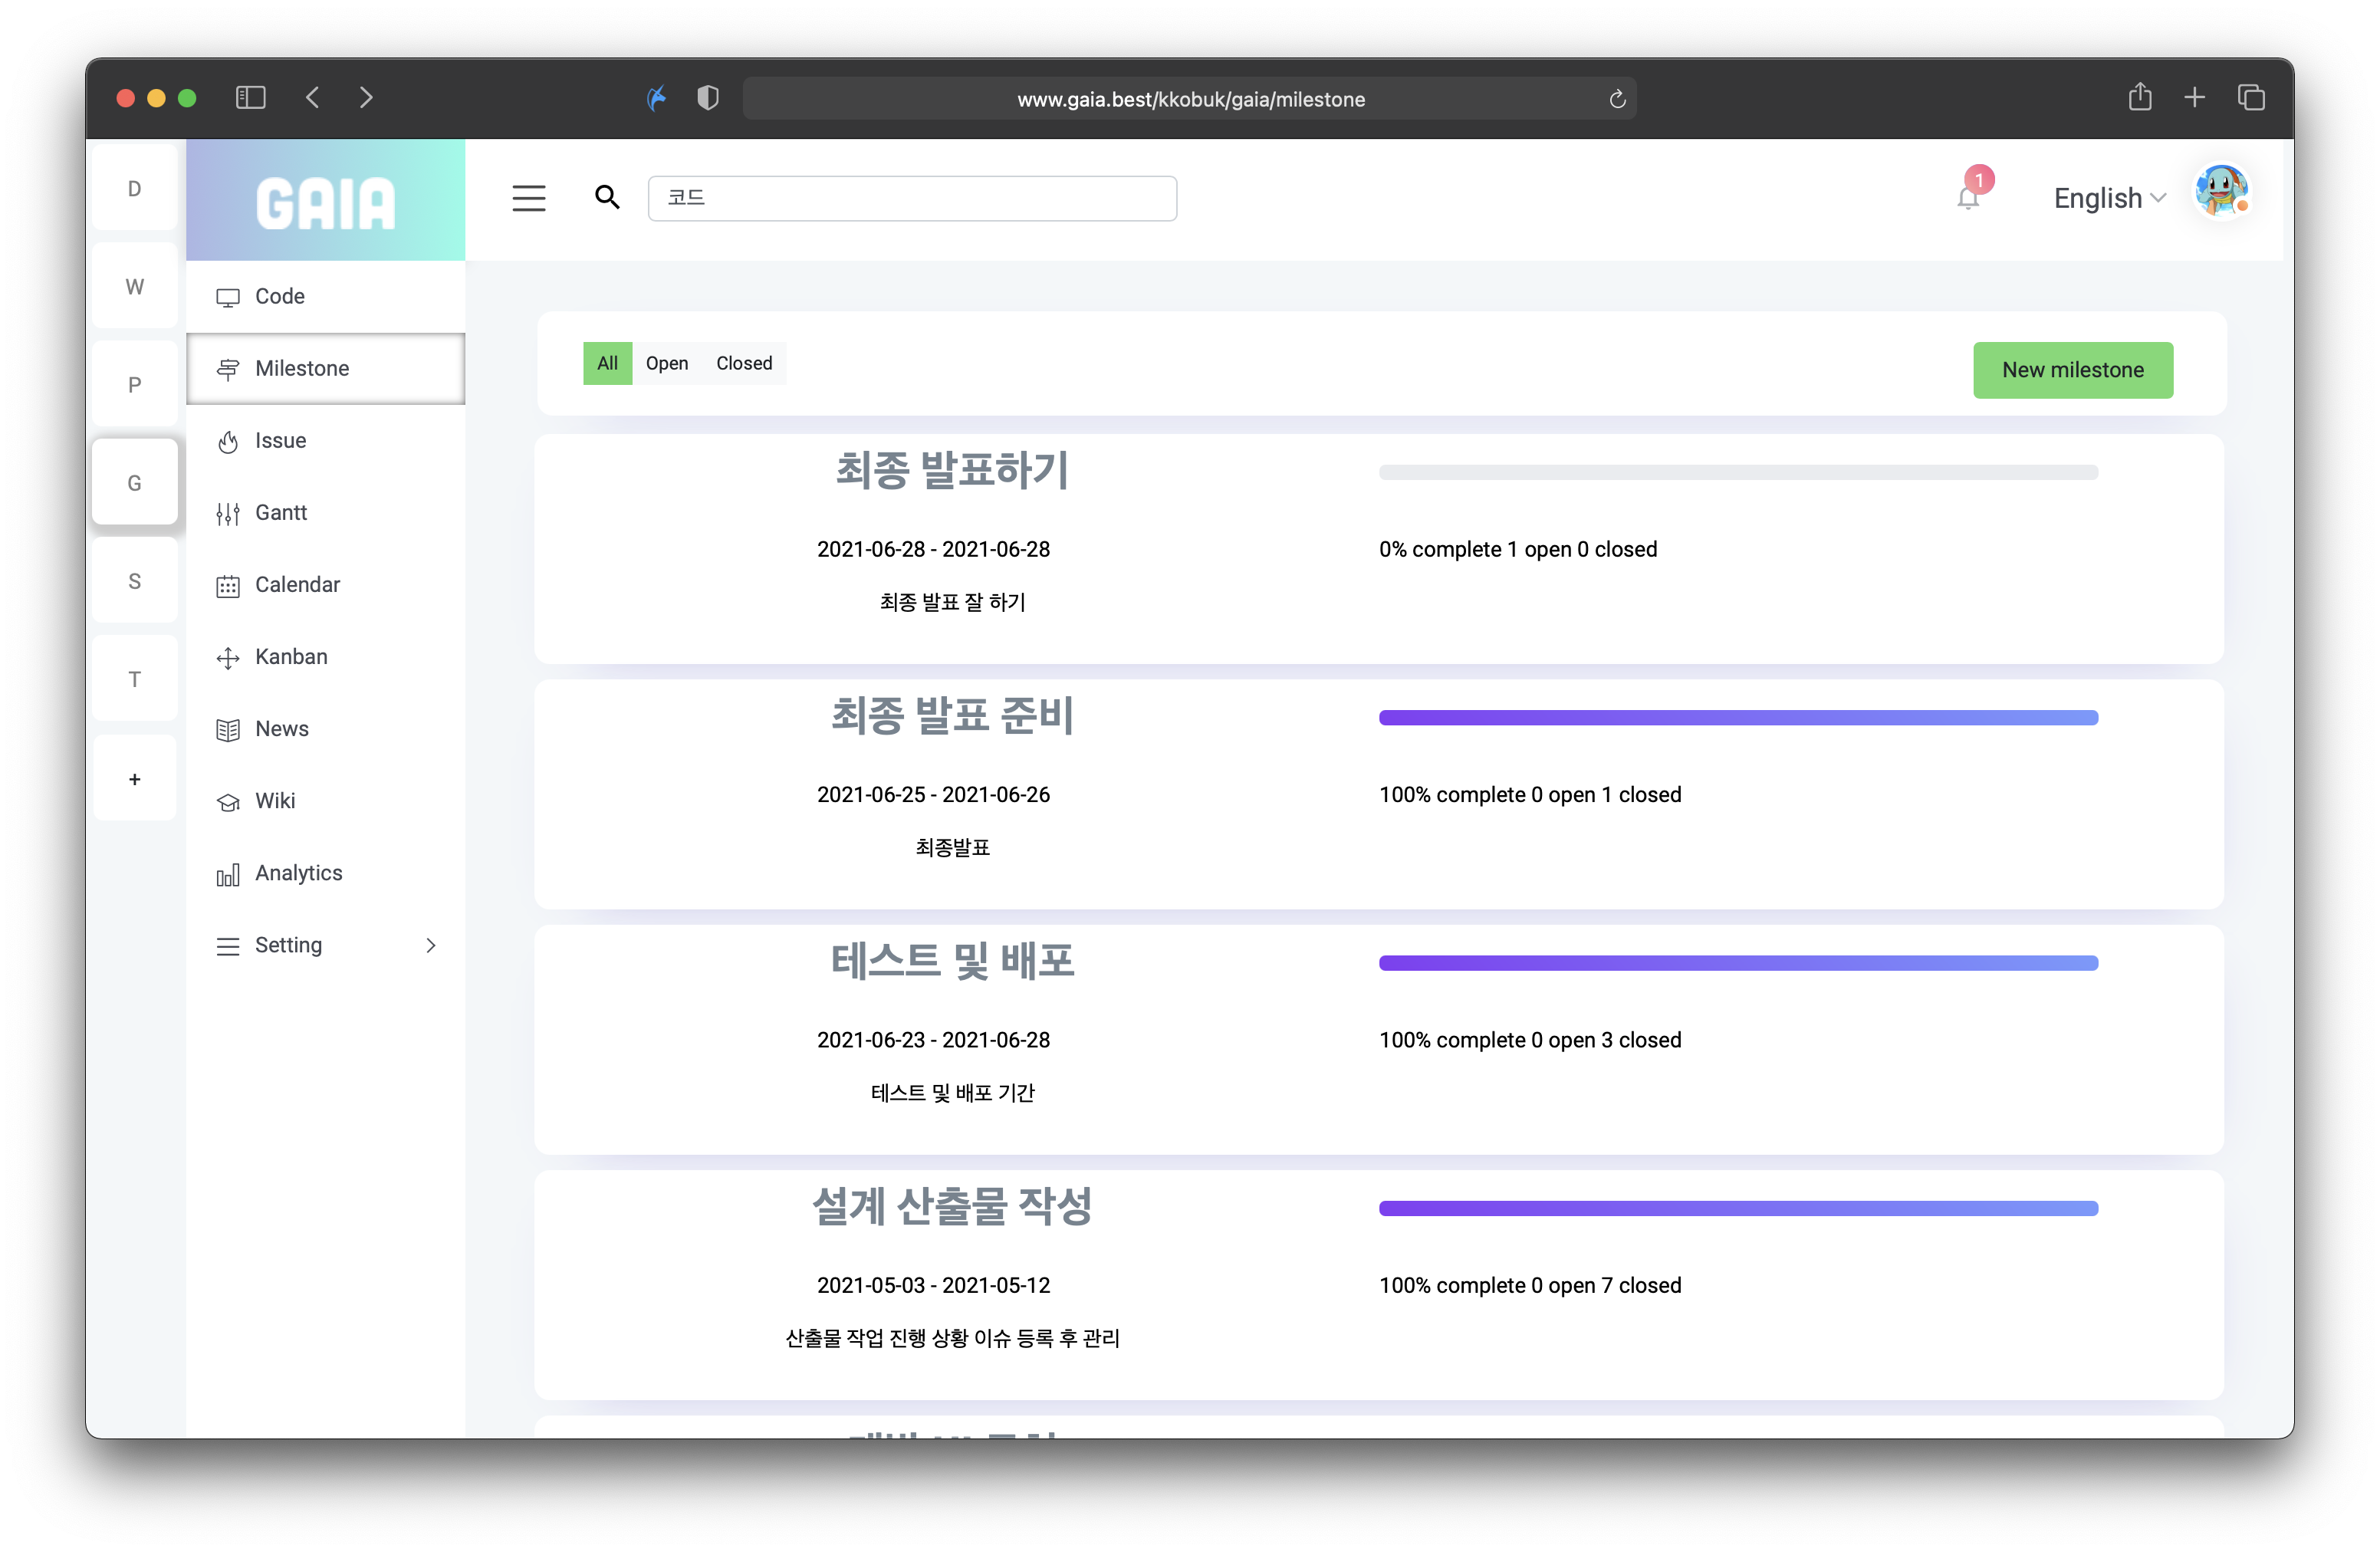Show only Closed milestones

pos(744,363)
